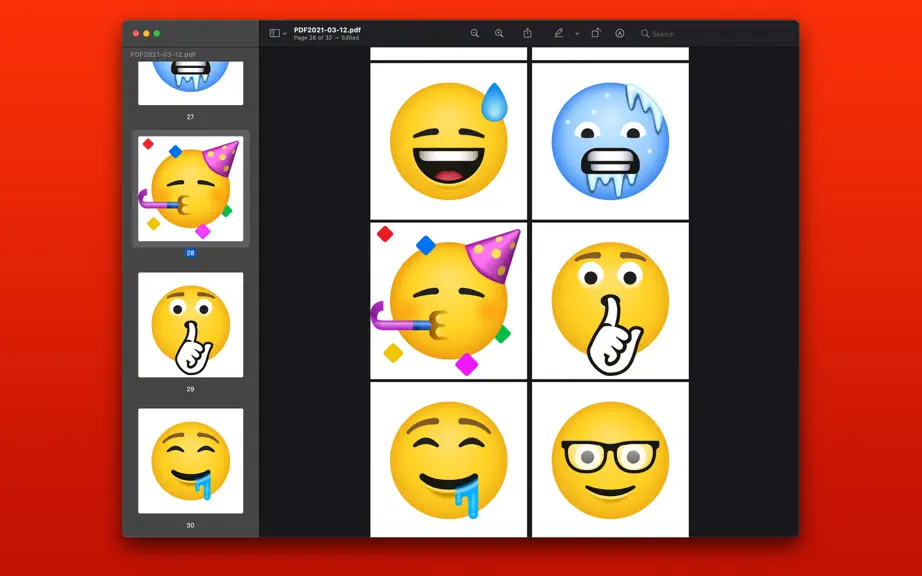This screenshot has width=922, height=576.
Task: Select page 28 party face thumbnail
Action: click(x=191, y=189)
